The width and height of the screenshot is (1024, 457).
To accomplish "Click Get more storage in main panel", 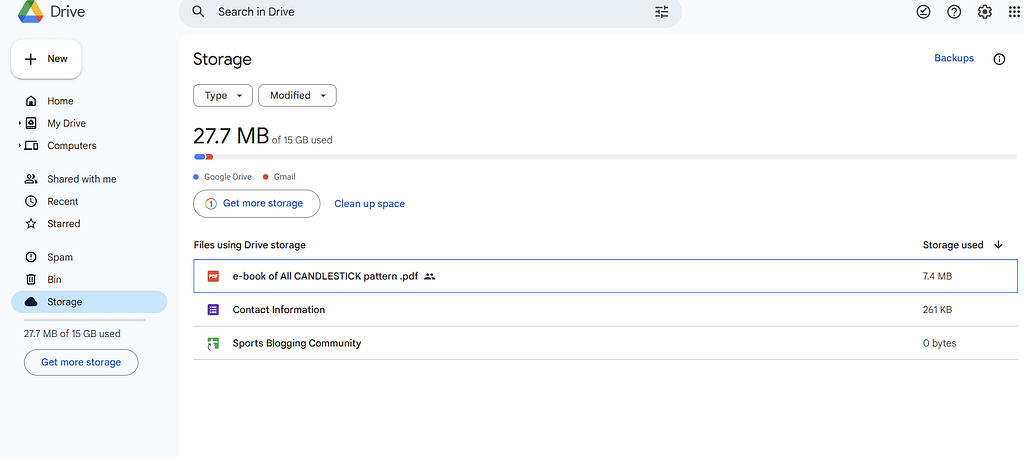I will [257, 204].
